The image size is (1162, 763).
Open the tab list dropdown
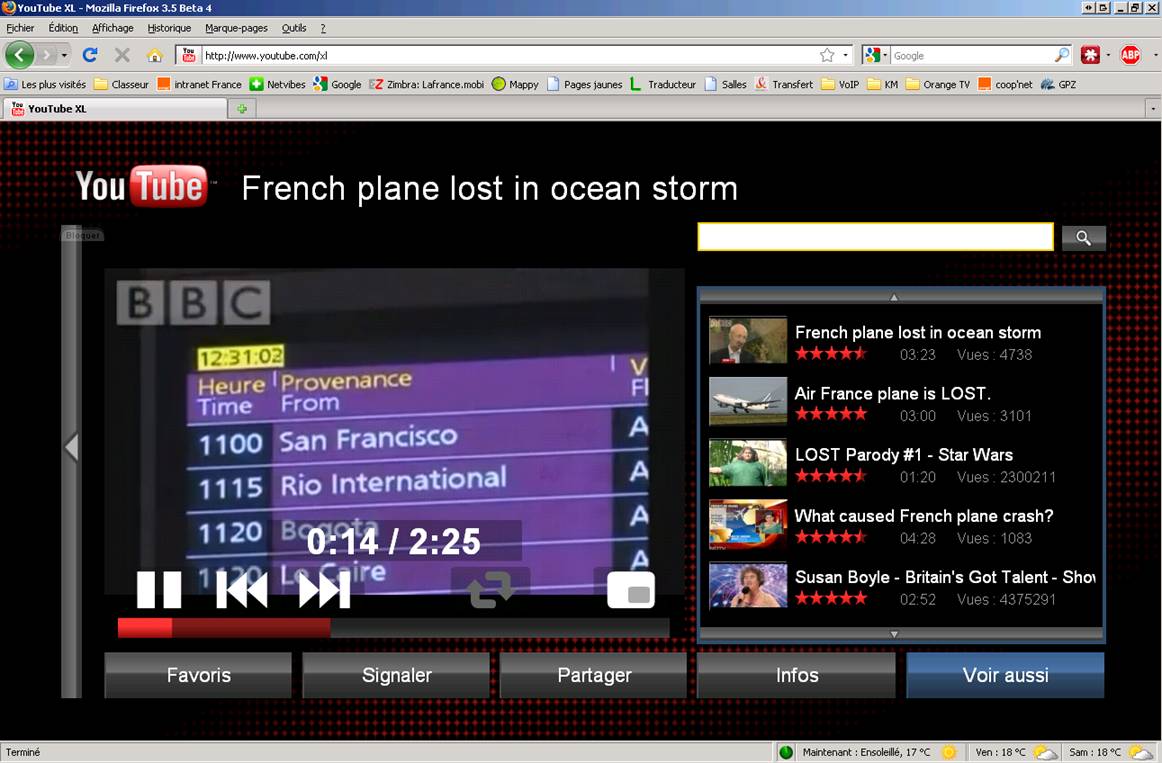pyautogui.click(x=1152, y=109)
